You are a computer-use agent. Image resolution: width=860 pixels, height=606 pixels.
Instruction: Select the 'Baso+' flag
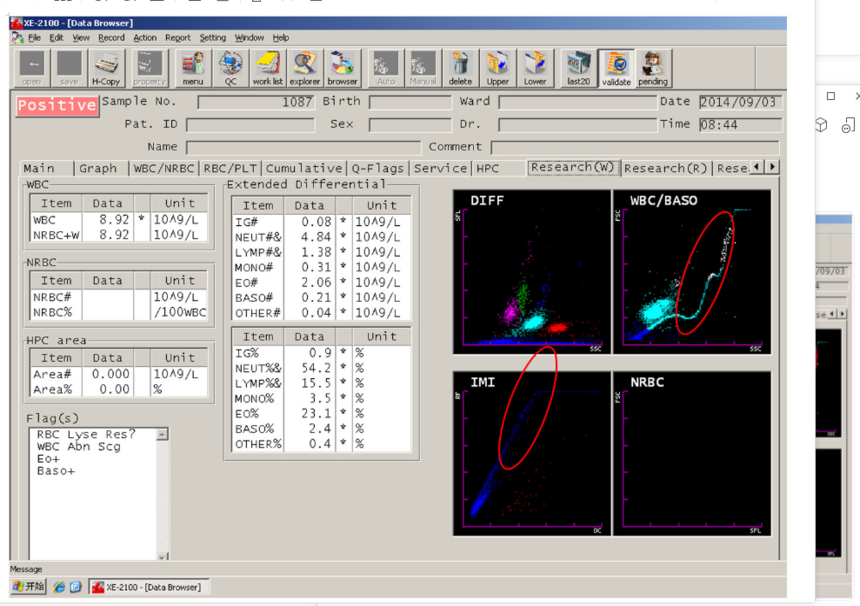pyautogui.click(x=55, y=471)
